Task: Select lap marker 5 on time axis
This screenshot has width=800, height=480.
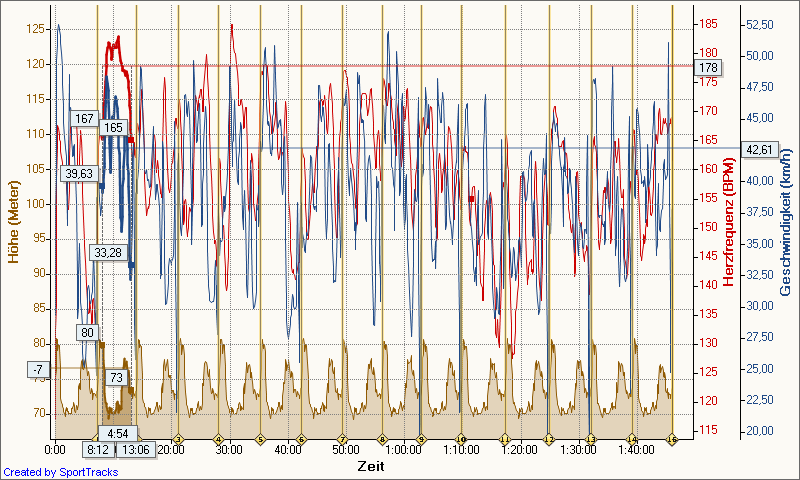Action: pyautogui.click(x=260, y=439)
